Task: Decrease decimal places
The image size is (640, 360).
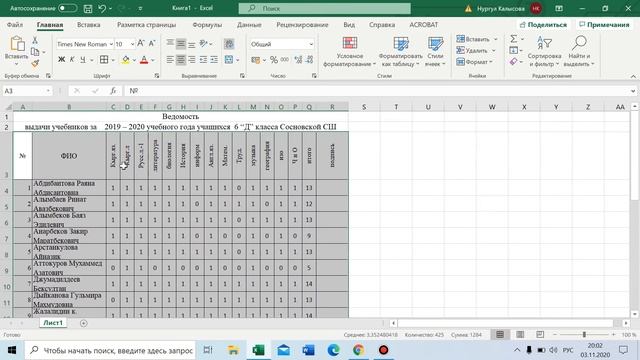Action: click(x=309, y=60)
